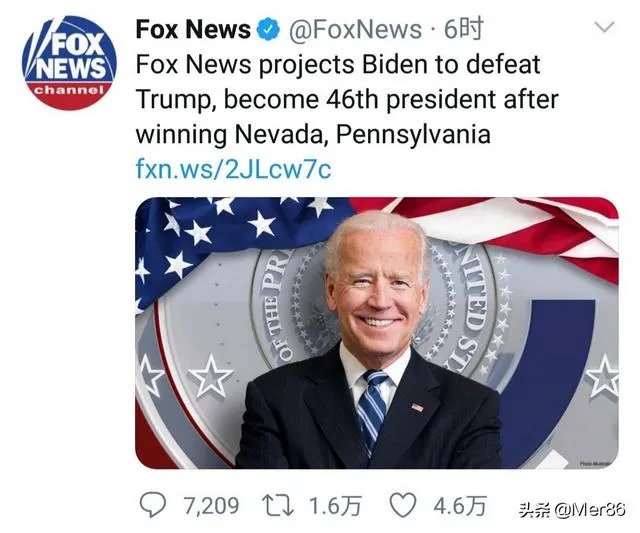Click the red stripes of flag in image
The height and width of the screenshot is (533, 640).
(510, 229)
